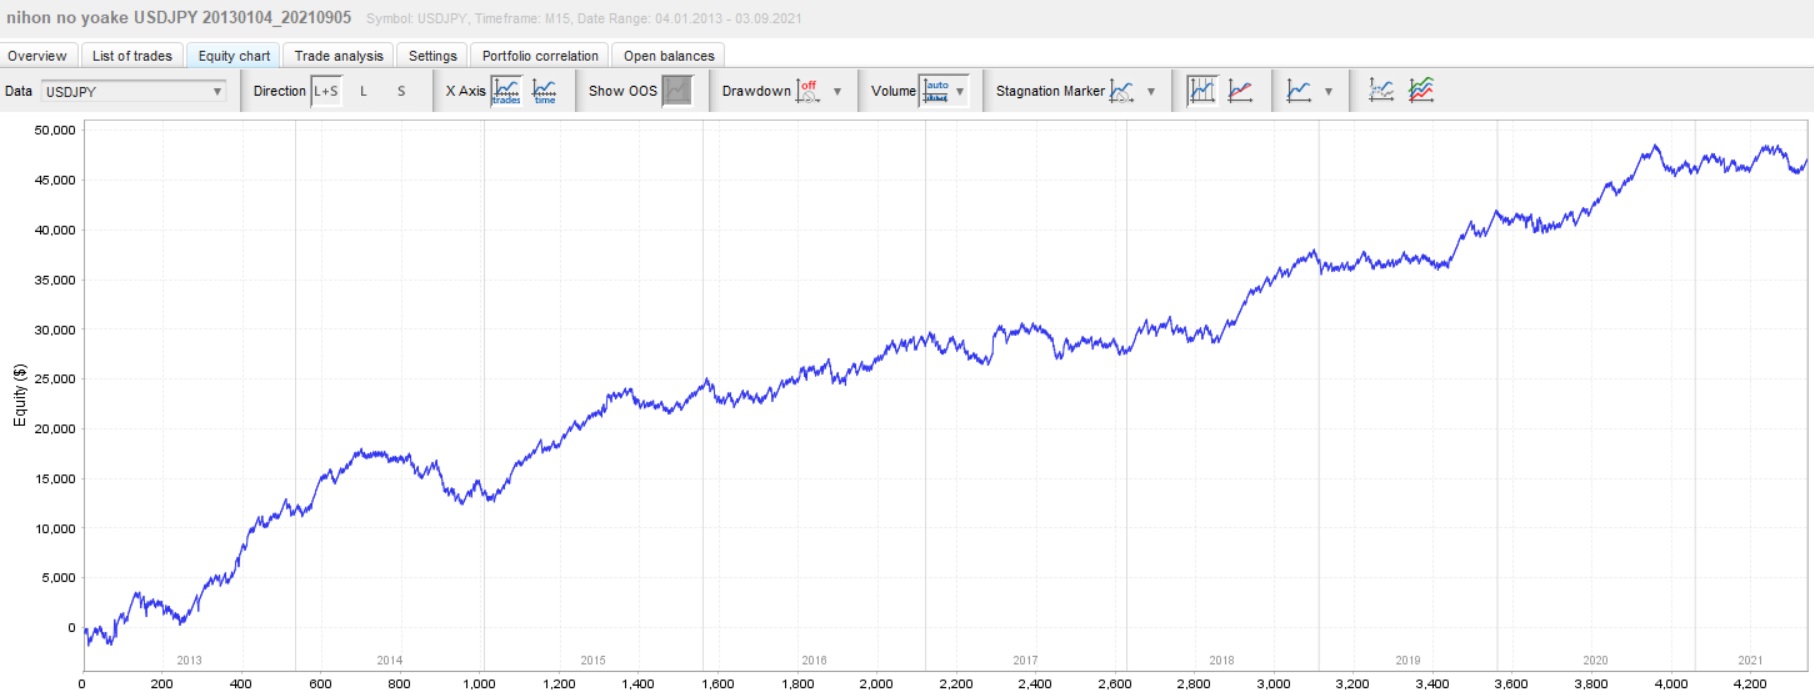
Task: Set X Axis to trades mode
Action: click(x=506, y=91)
